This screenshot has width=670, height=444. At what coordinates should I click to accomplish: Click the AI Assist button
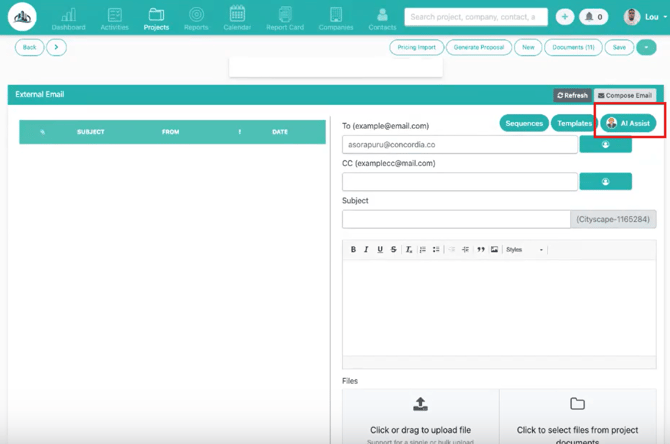629,123
